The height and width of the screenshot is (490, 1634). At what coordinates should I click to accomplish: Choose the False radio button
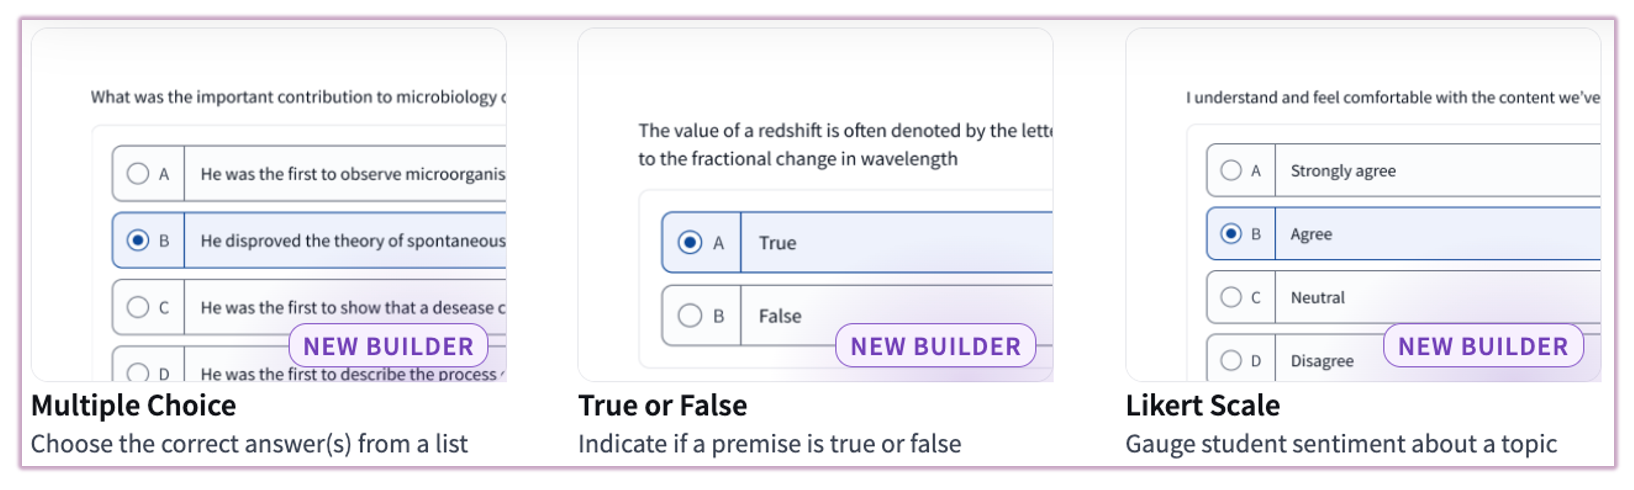click(x=690, y=316)
